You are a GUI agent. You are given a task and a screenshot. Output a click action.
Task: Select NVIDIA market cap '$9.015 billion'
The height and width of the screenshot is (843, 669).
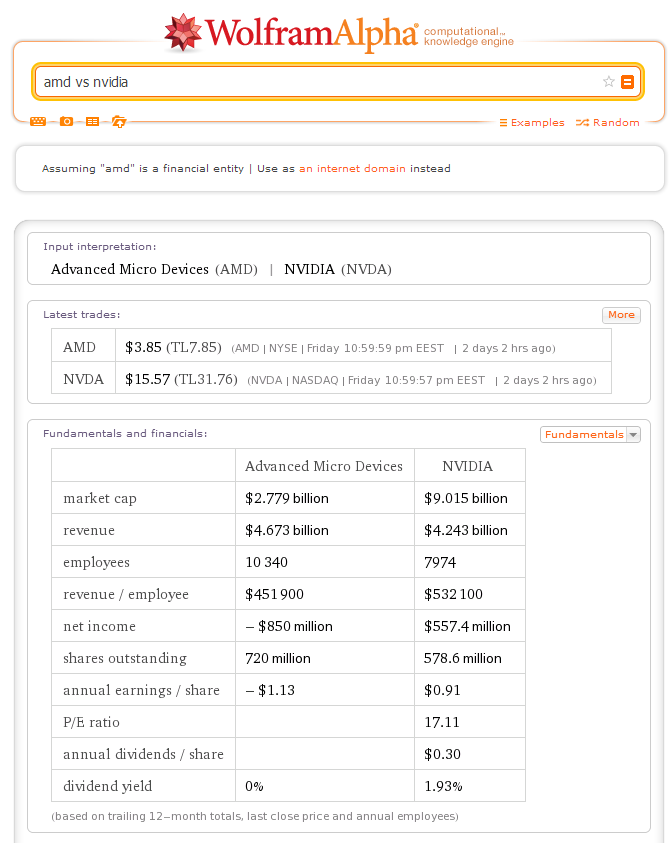(466, 498)
